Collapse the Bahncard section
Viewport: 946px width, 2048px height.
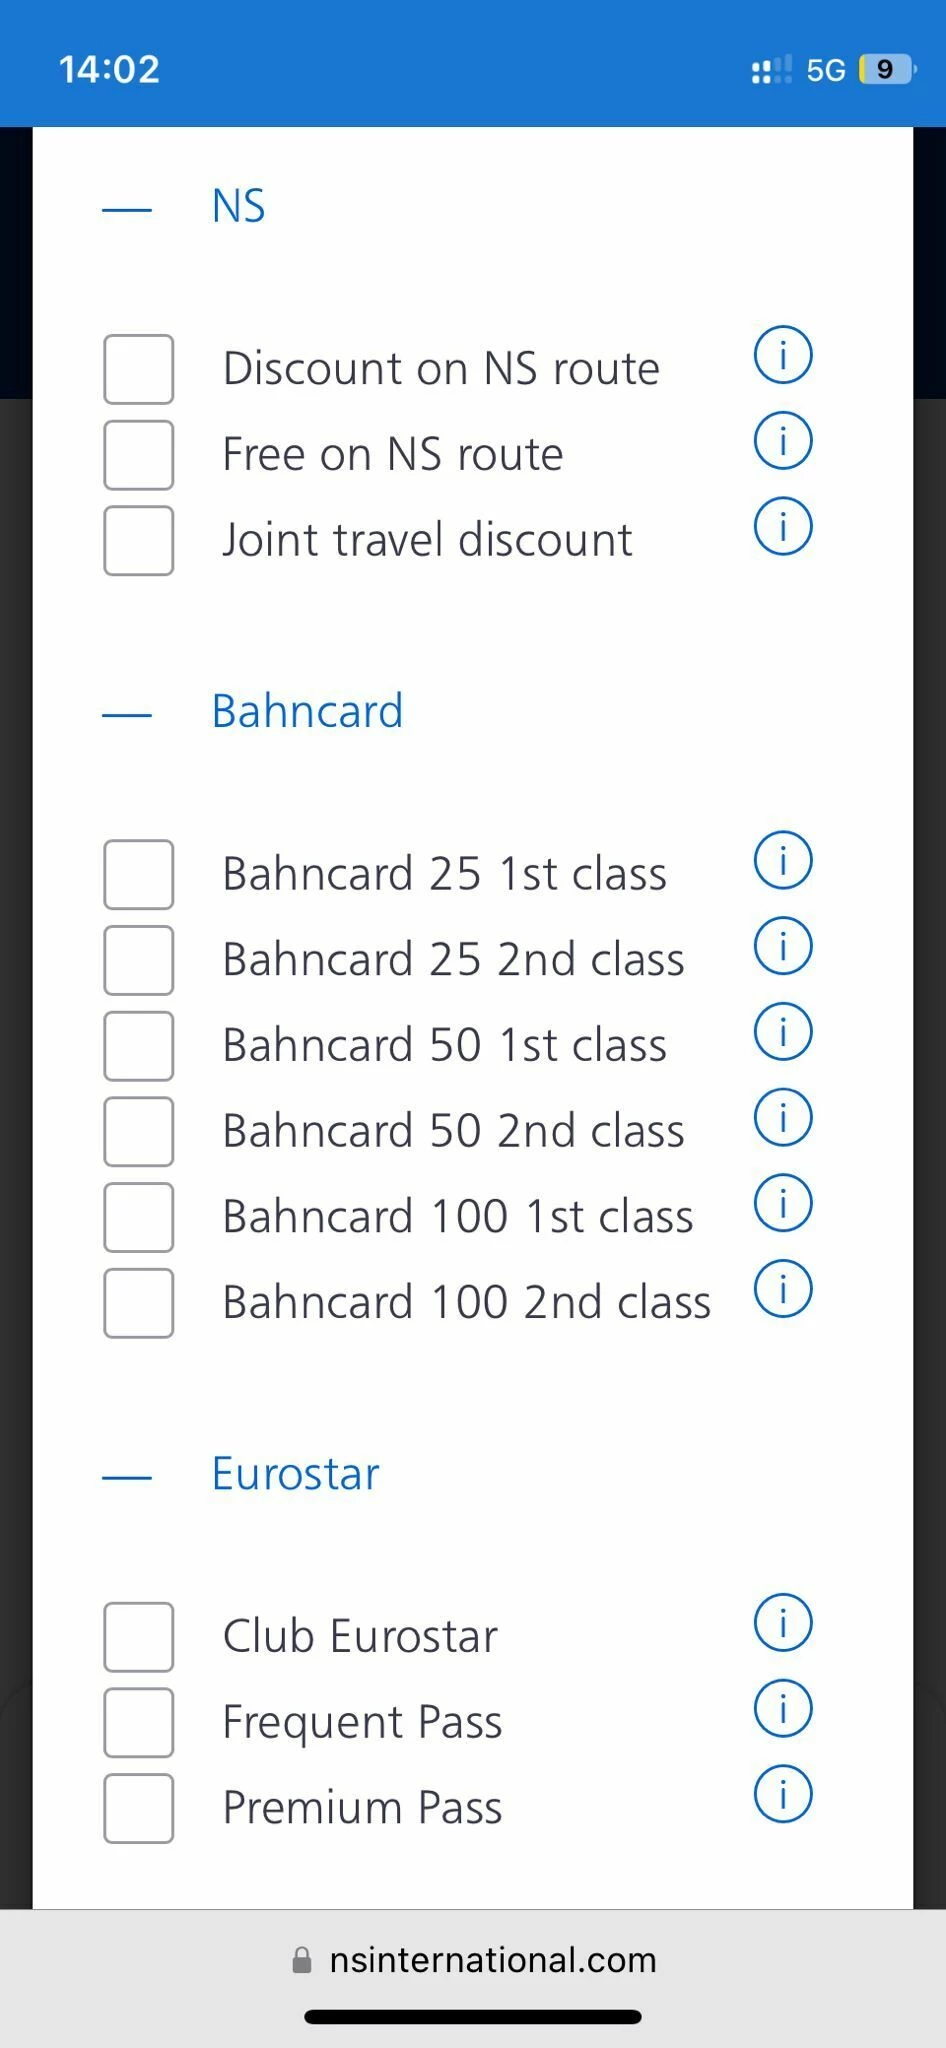[127, 714]
